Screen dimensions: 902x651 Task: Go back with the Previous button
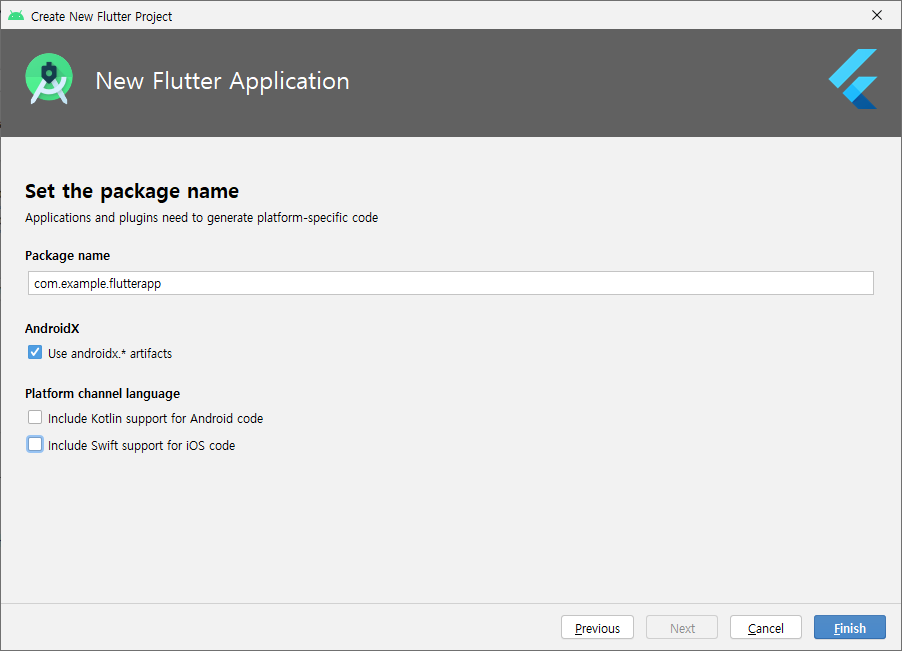coord(597,627)
